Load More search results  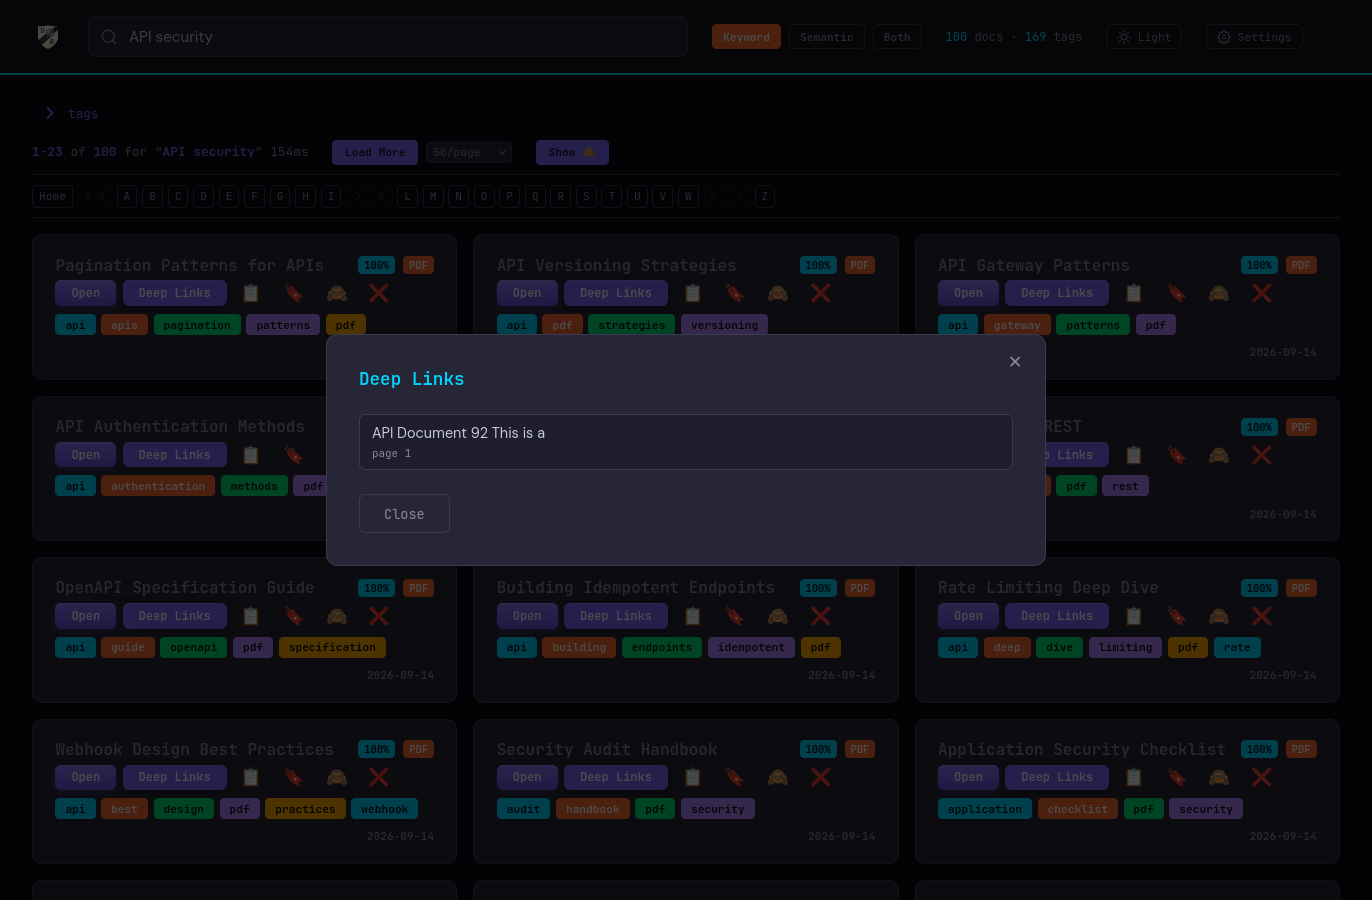(375, 152)
